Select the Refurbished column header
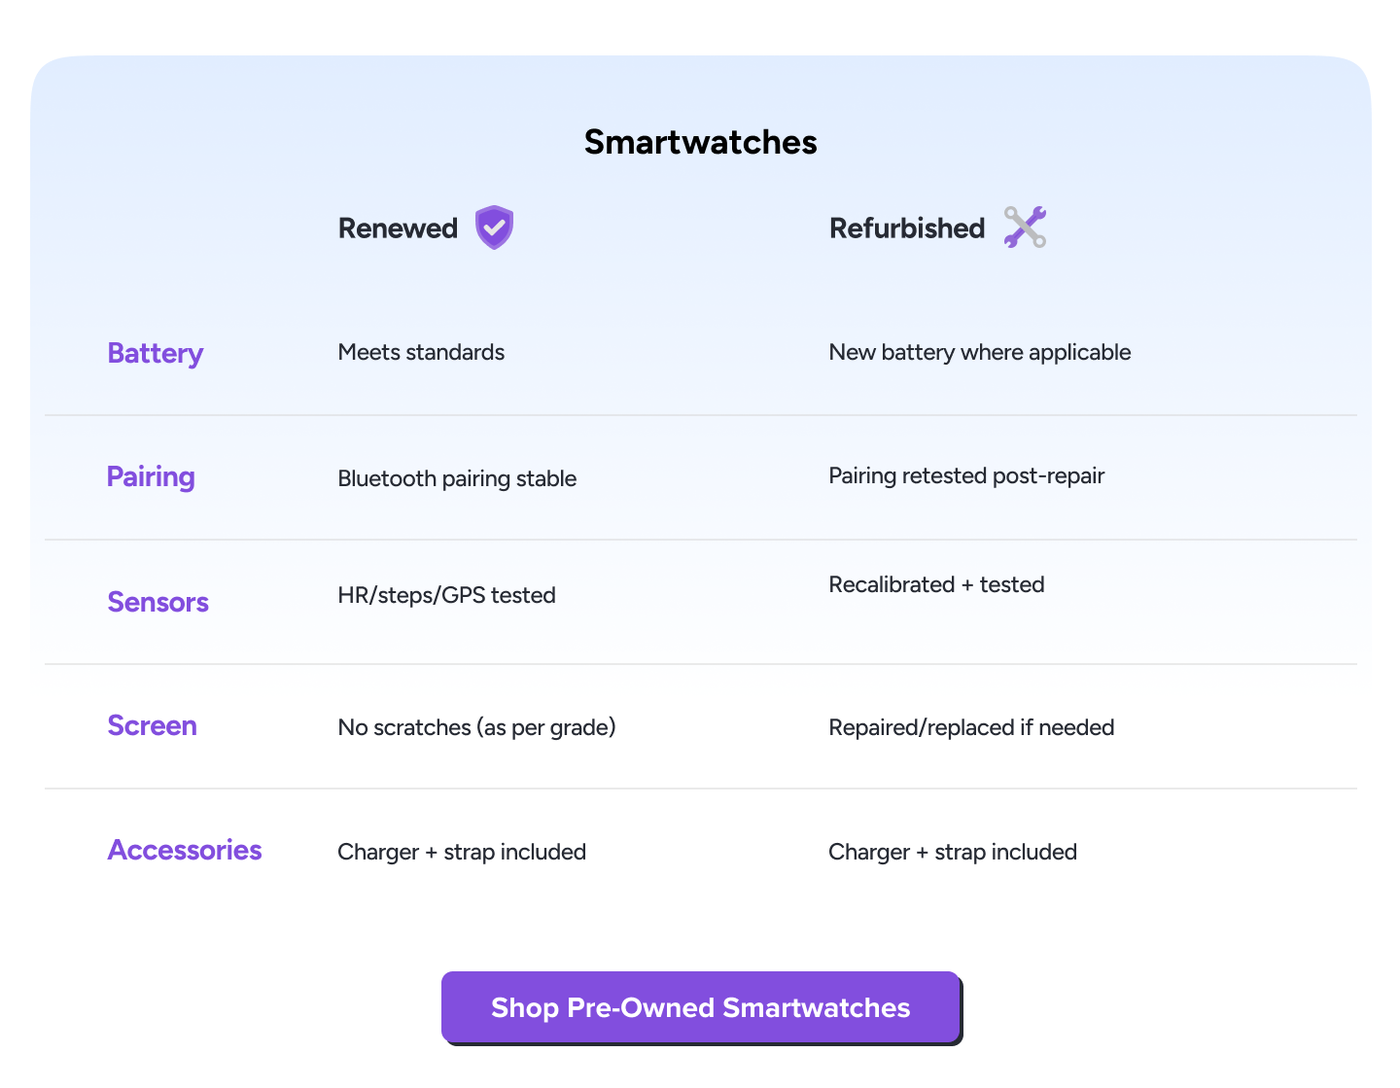 (905, 228)
